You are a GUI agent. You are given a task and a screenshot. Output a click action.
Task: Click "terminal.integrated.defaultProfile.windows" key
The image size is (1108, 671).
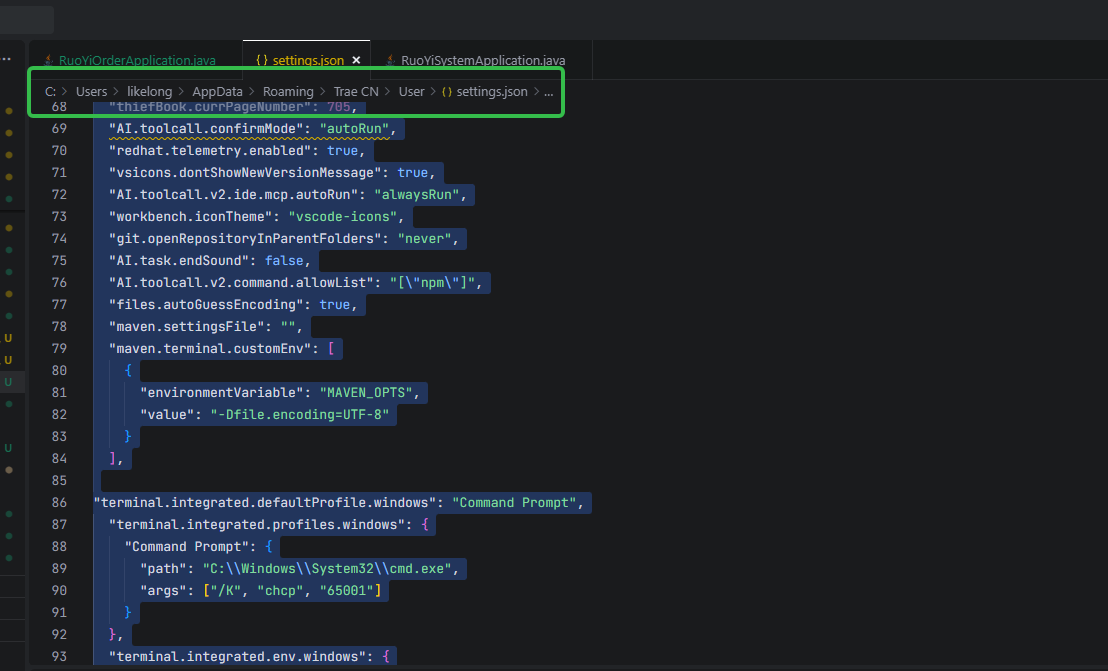(x=264, y=502)
